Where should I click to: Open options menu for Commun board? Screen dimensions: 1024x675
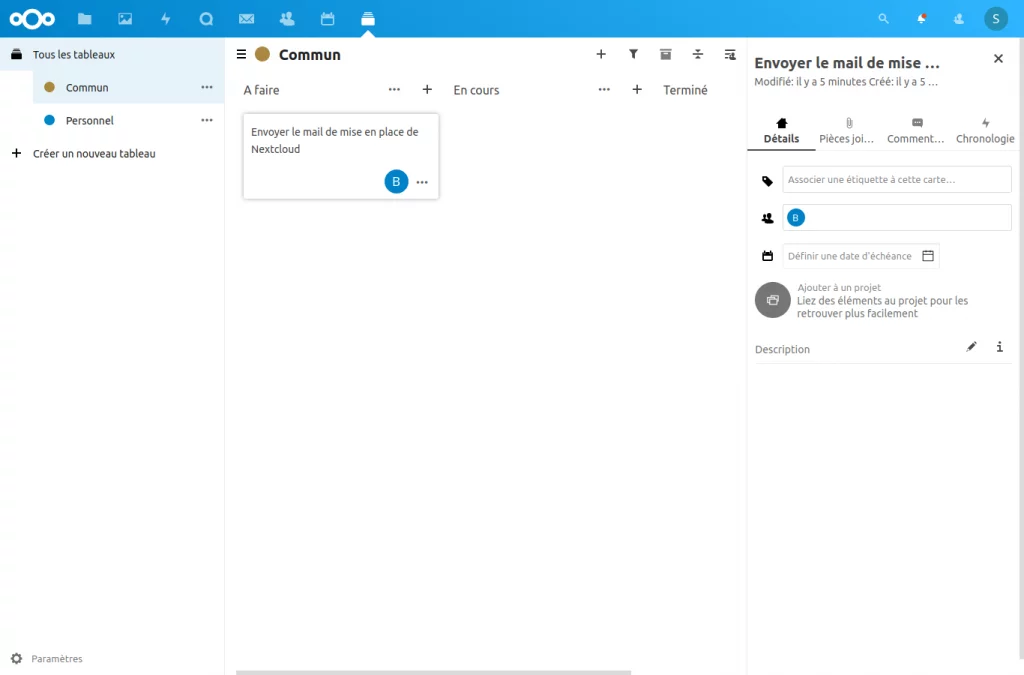207,87
